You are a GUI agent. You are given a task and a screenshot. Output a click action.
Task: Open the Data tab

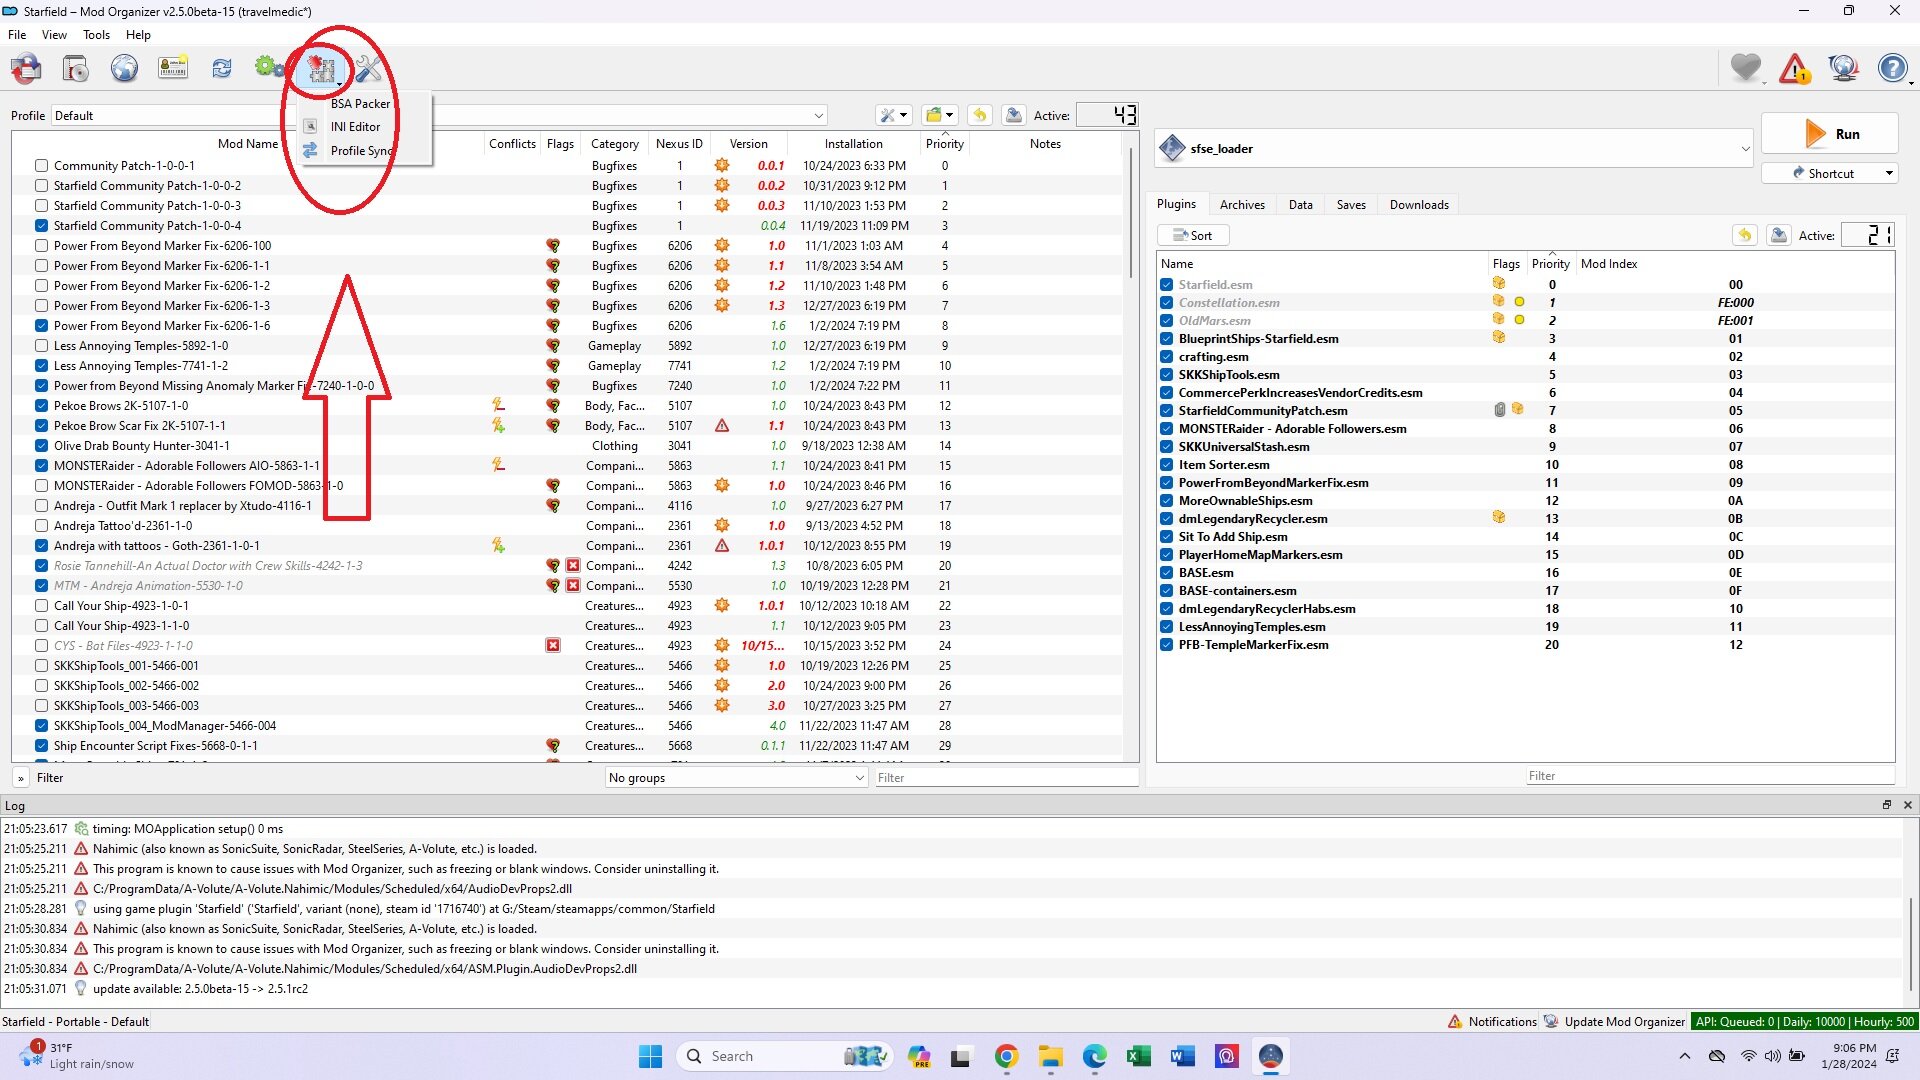[1301, 205]
